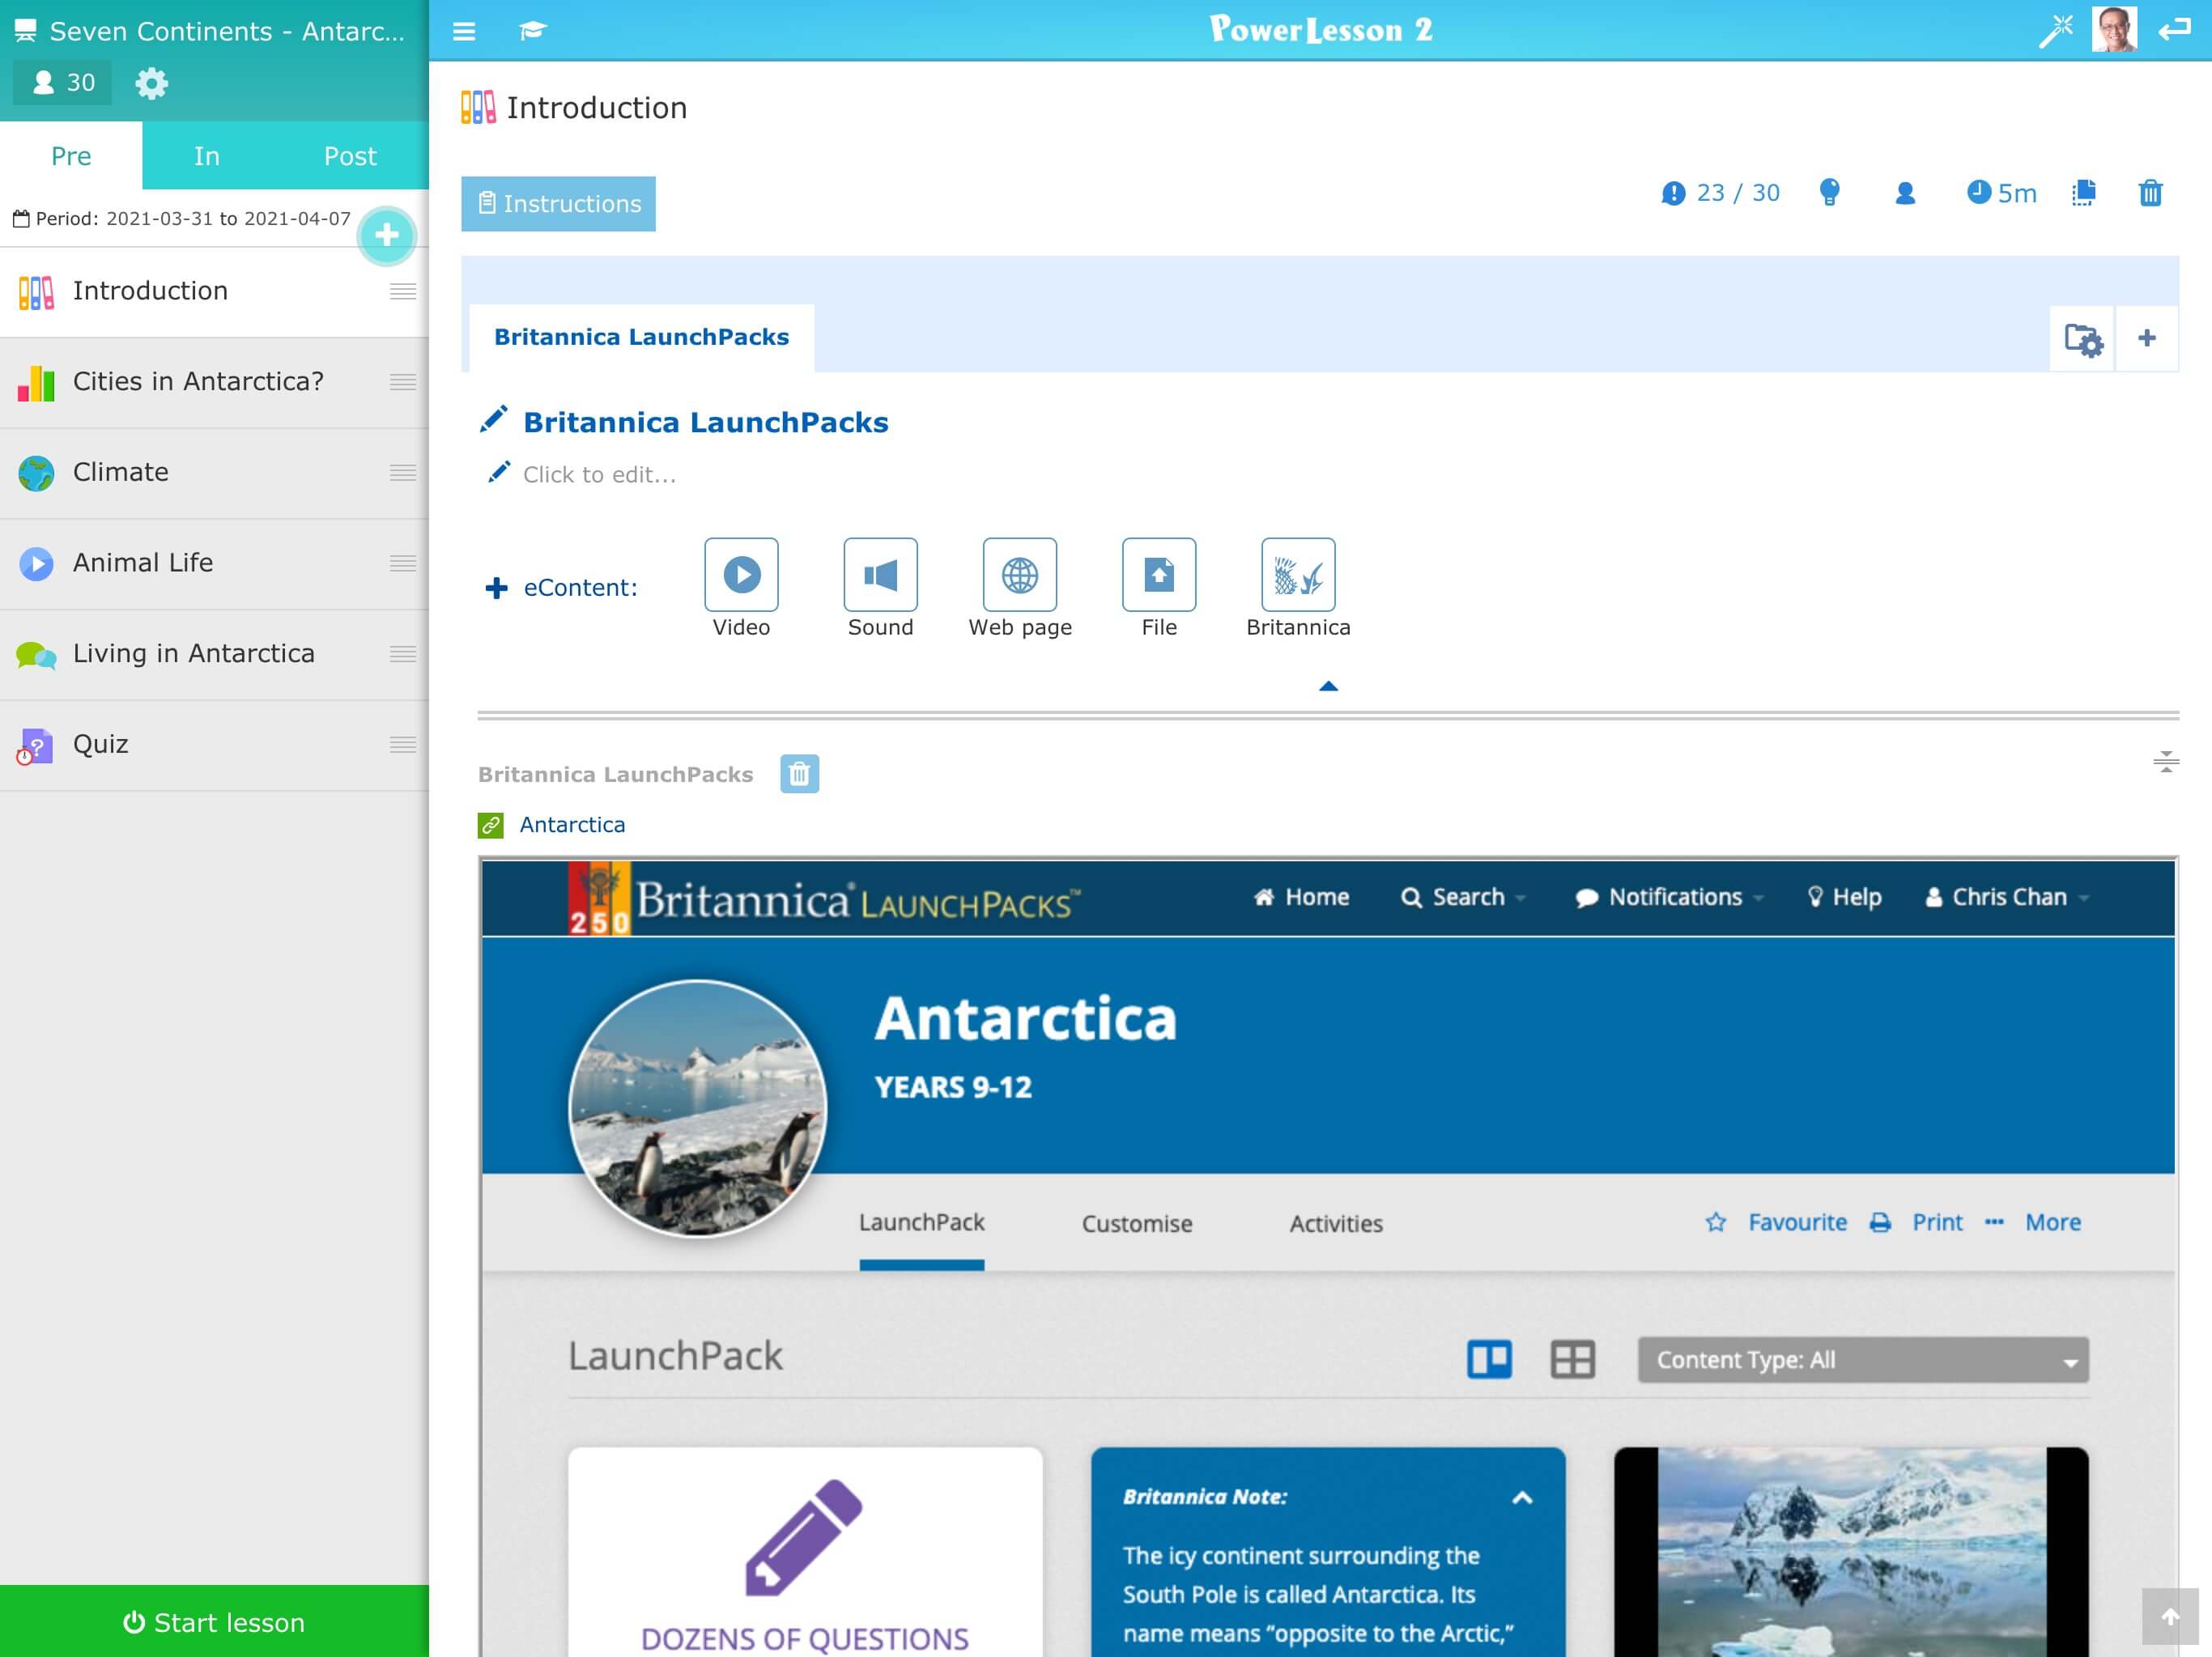Image resolution: width=2212 pixels, height=1657 pixels.
Task: Open lesson settings gear icon
Action: pyautogui.click(x=151, y=83)
